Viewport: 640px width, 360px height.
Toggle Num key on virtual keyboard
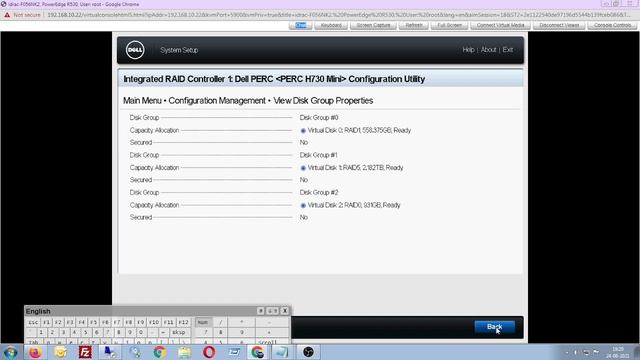point(203,322)
